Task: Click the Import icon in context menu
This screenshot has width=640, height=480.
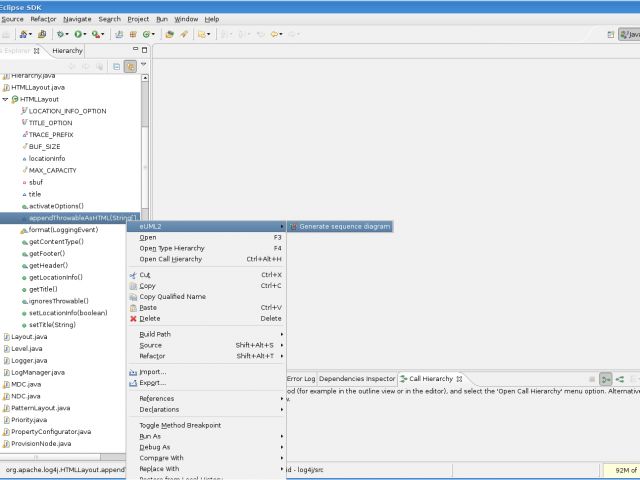Action: click(132, 372)
